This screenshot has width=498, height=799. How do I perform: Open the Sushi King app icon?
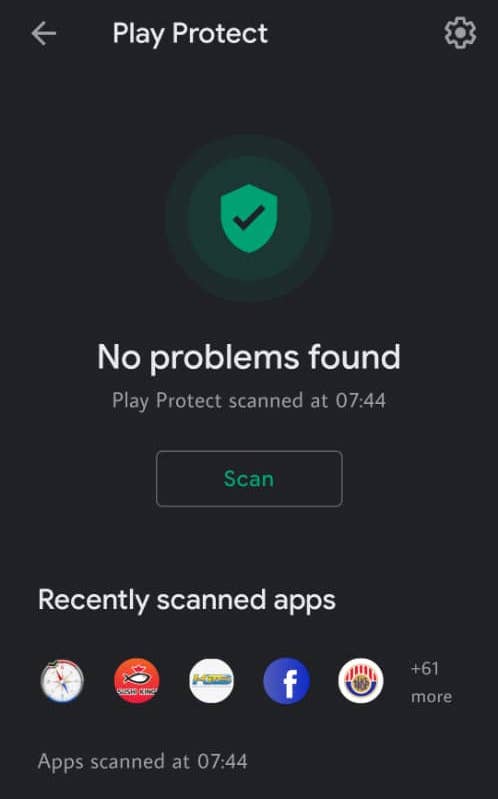click(137, 681)
